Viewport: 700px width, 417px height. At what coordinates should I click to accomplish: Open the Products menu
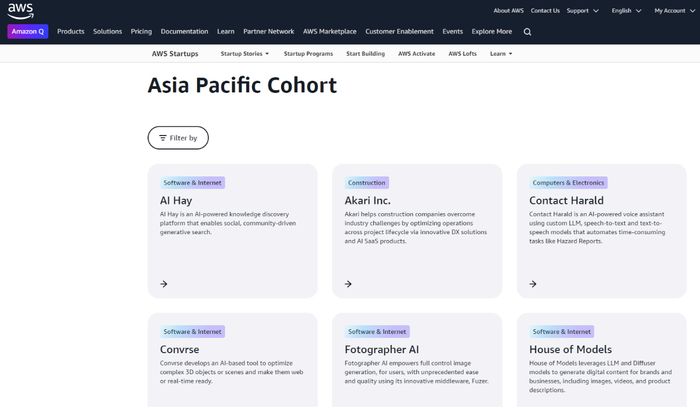(71, 32)
